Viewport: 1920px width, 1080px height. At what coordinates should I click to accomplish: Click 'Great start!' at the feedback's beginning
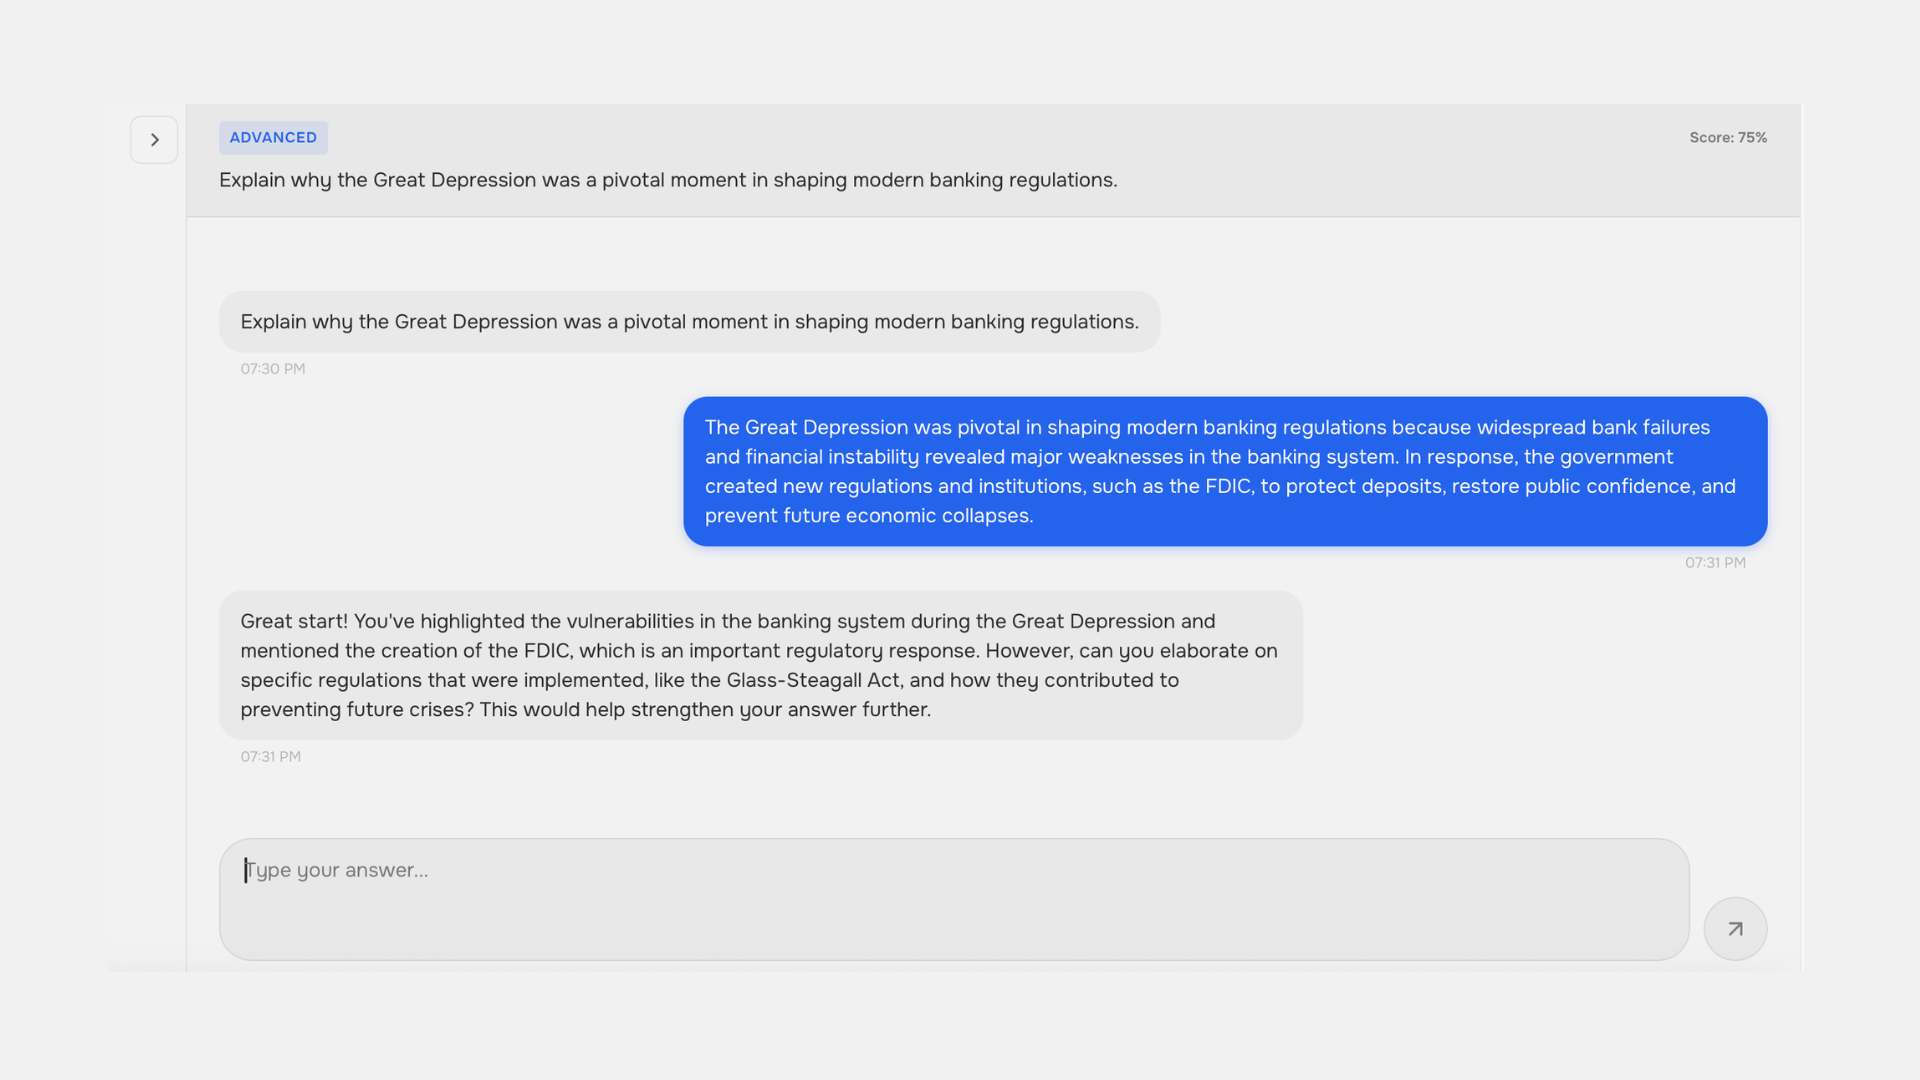[x=294, y=621]
